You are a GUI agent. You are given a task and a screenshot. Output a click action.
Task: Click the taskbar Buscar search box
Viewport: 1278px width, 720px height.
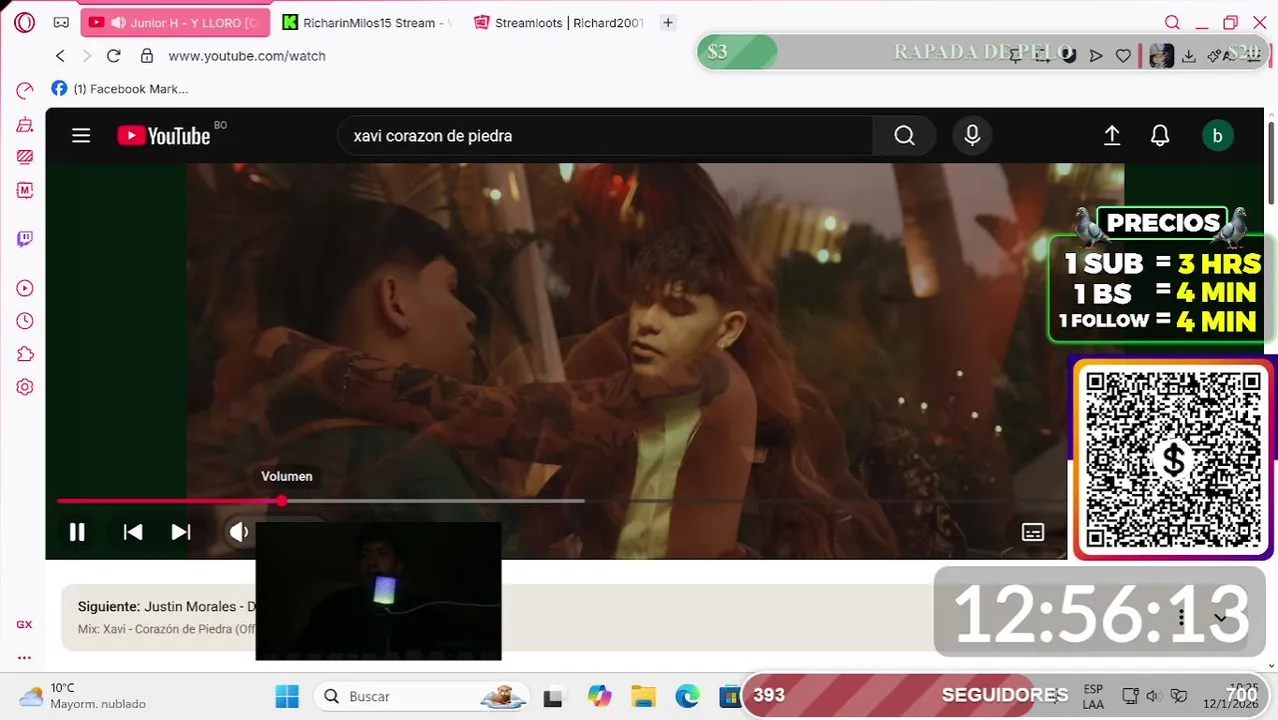[x=422, y=696]
